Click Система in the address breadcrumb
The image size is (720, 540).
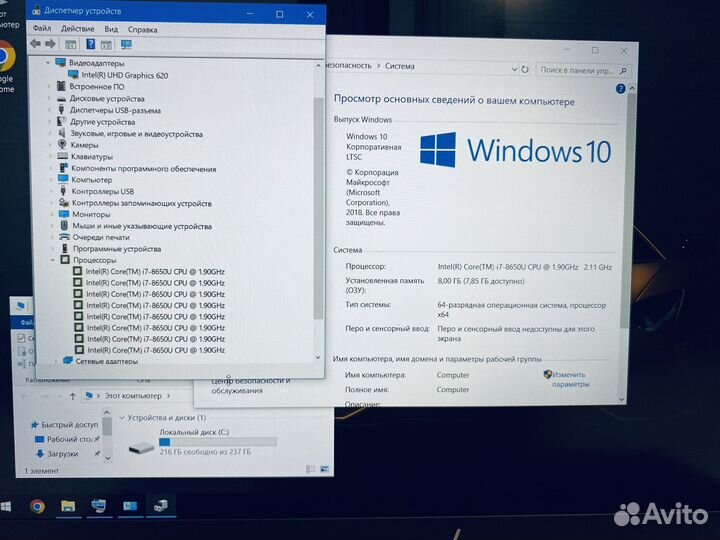399,66
